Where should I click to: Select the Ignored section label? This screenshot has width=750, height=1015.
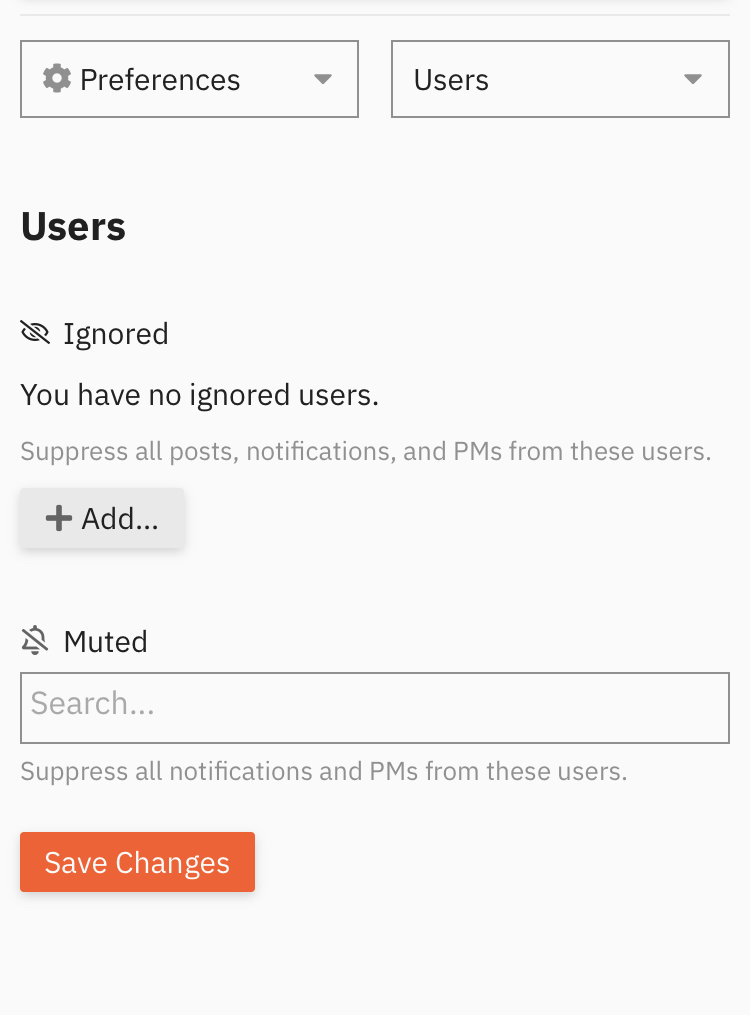click(x=116, y=333)
